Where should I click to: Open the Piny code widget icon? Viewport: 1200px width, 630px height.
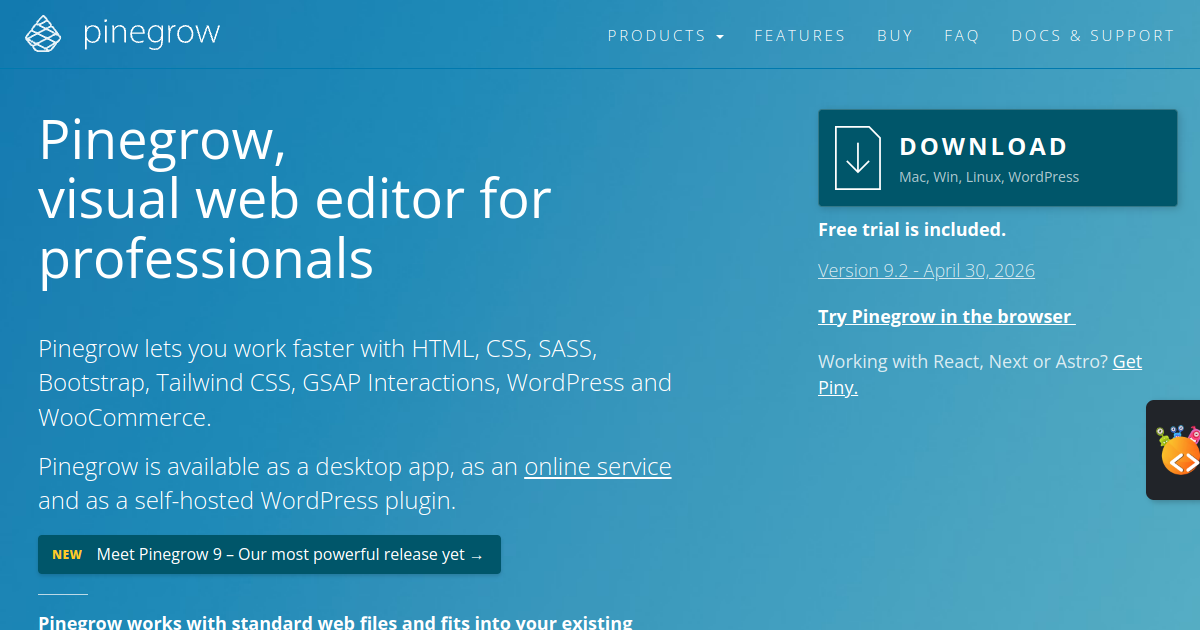tap(1180, 451)
